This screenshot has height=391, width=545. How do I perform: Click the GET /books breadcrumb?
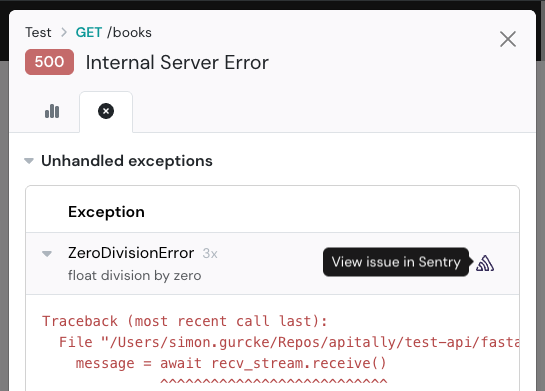(114, 32)
